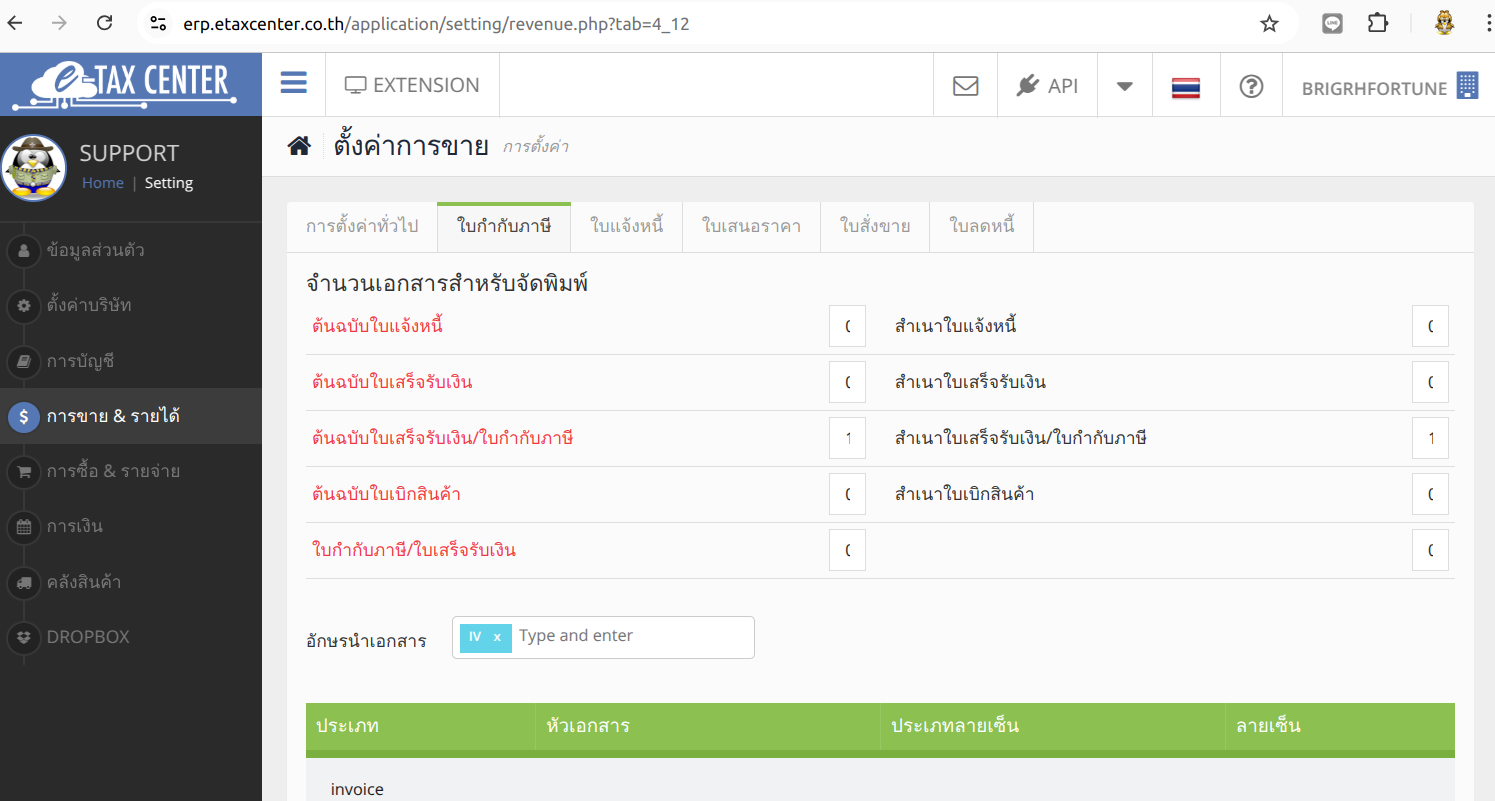Open ตั้งค่าบริษัท in the sidebar
The height and width of the screenshot is (801, 1495).
tap(131, 305)
